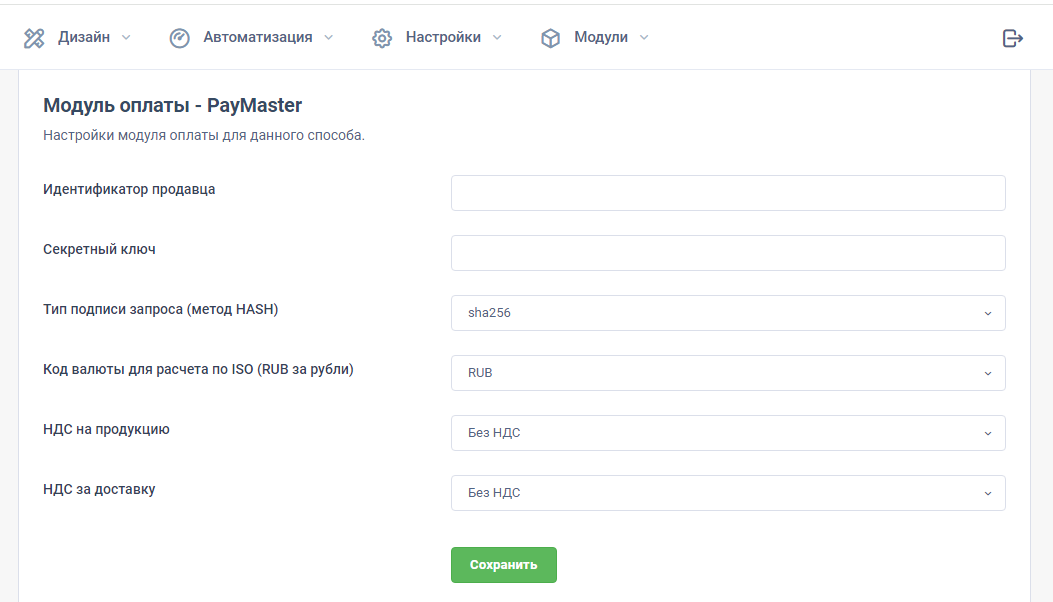1053x602 pixels.
Task: Click the Settings gear icon
Action: coord(382,38)
